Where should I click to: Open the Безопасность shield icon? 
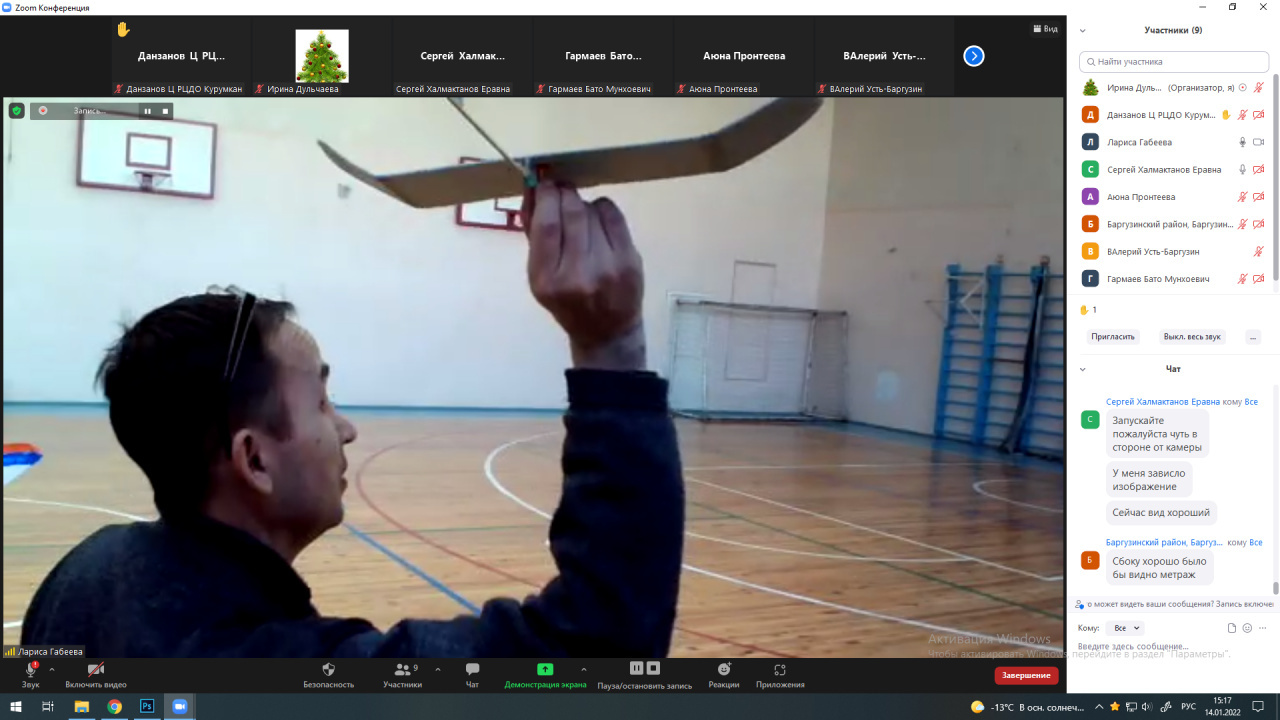(328, 670)
